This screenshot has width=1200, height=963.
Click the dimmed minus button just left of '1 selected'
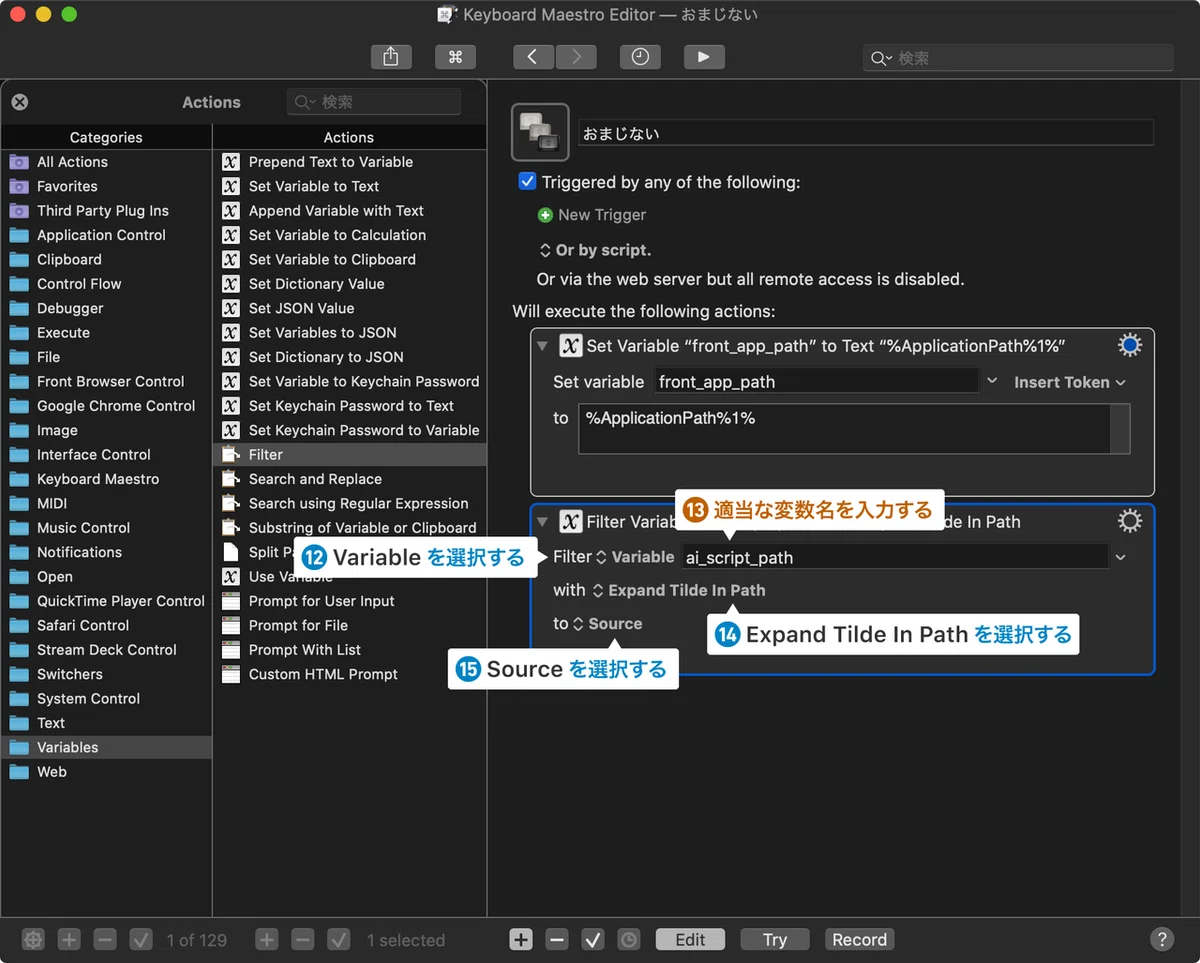[x=303, y=939]
